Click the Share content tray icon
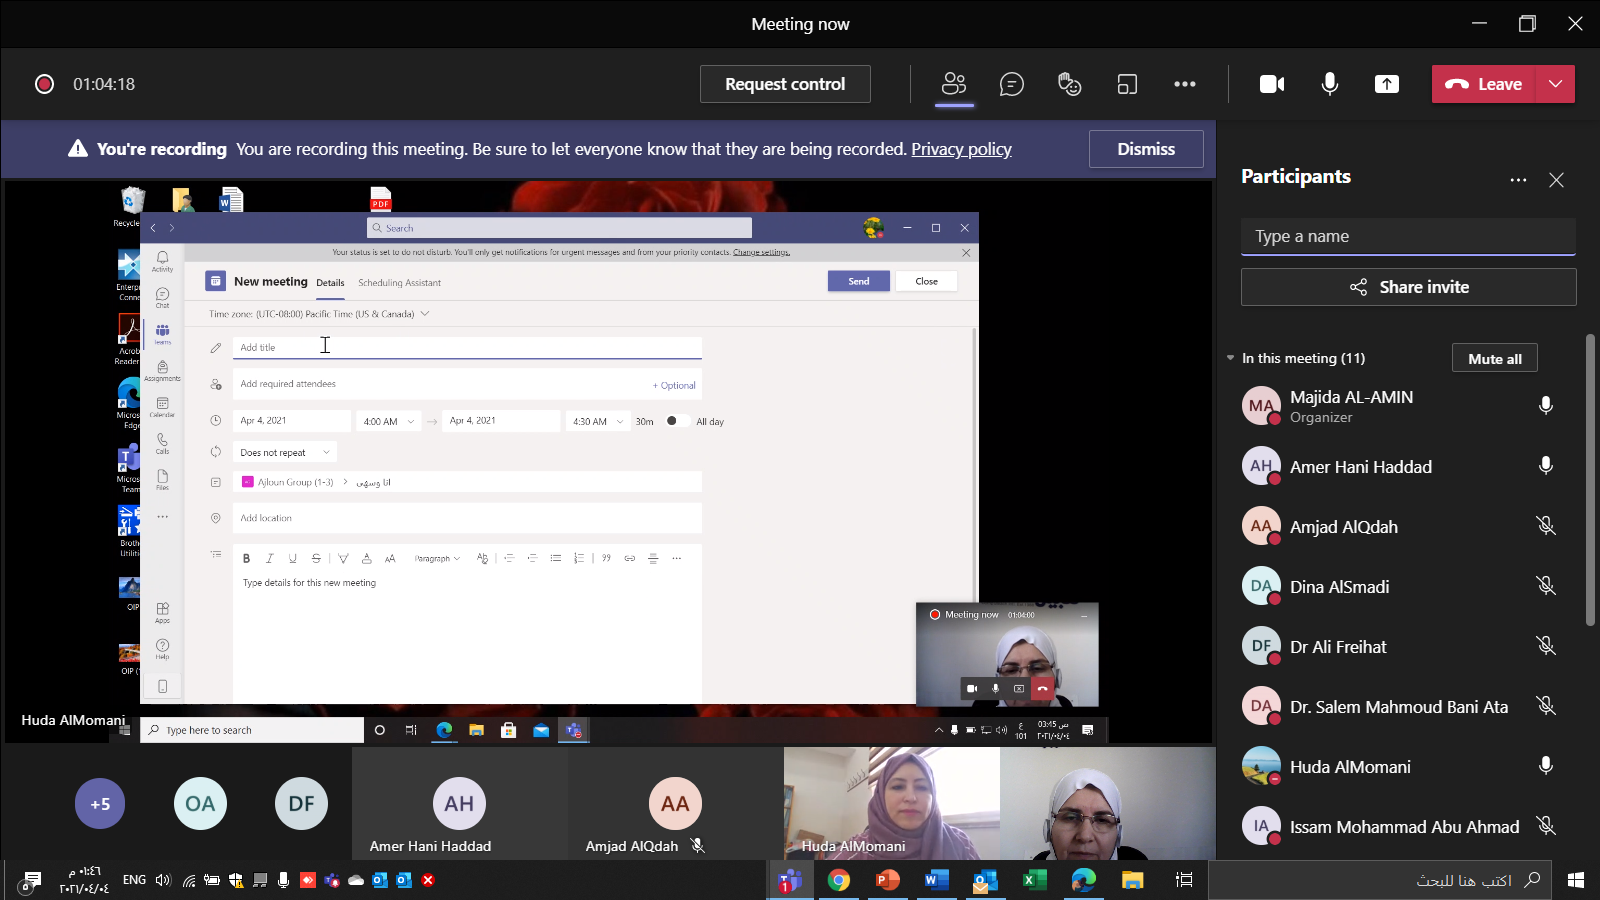The height and width of the screenshot is (900, 1600). click(1387, 84)
